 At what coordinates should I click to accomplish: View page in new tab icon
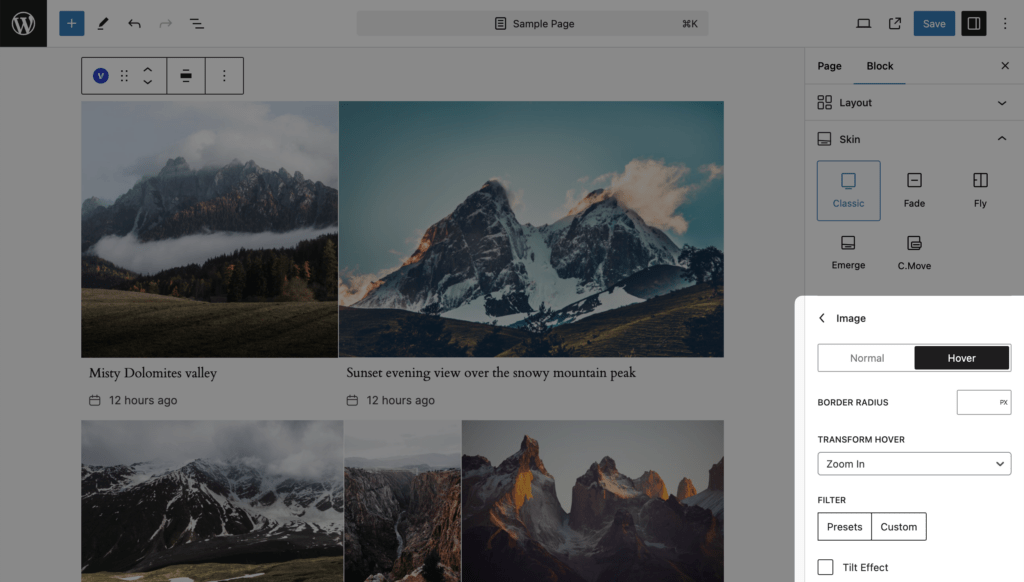click(x=895, y=24)
